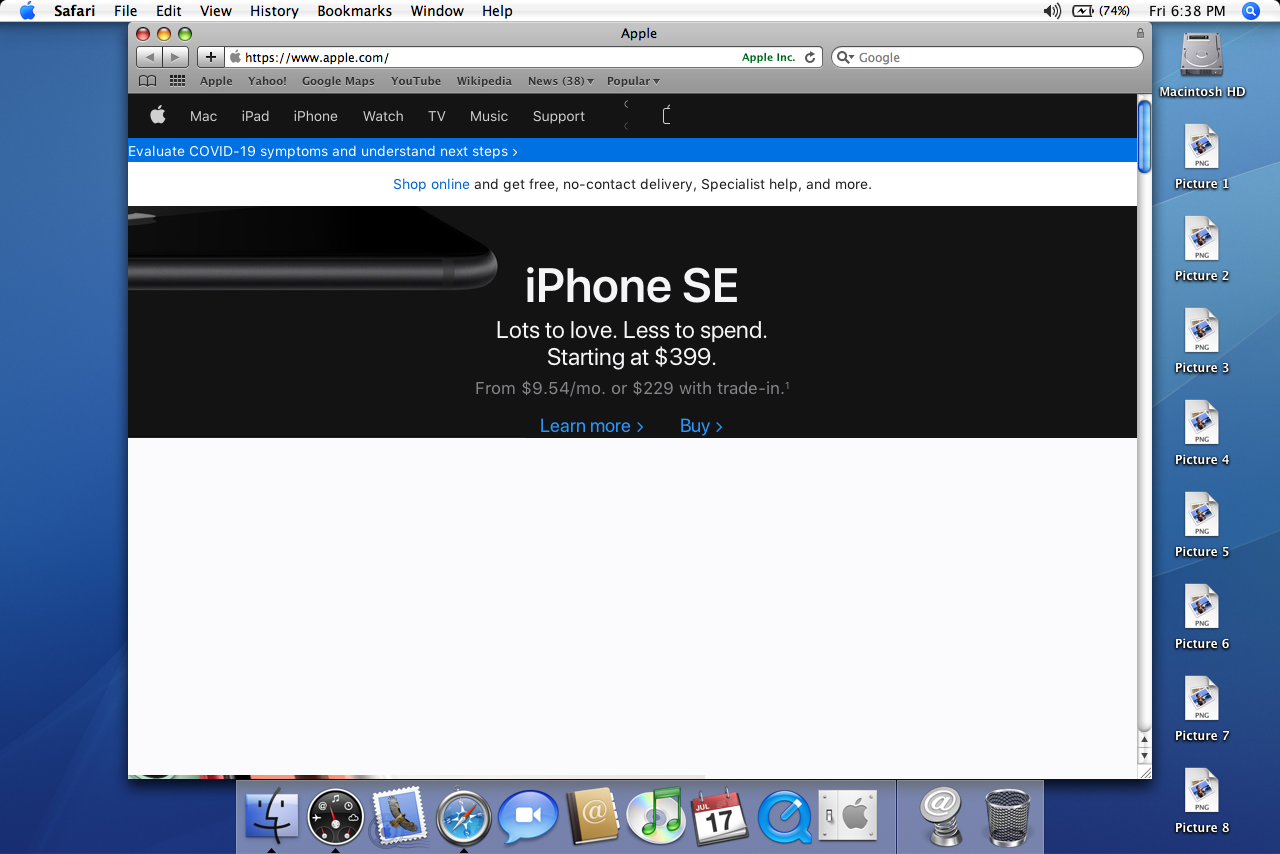Select the Picture 2 file on desktop
The width and height of the screenshot is (1280, 854).
click(1202, 249)
